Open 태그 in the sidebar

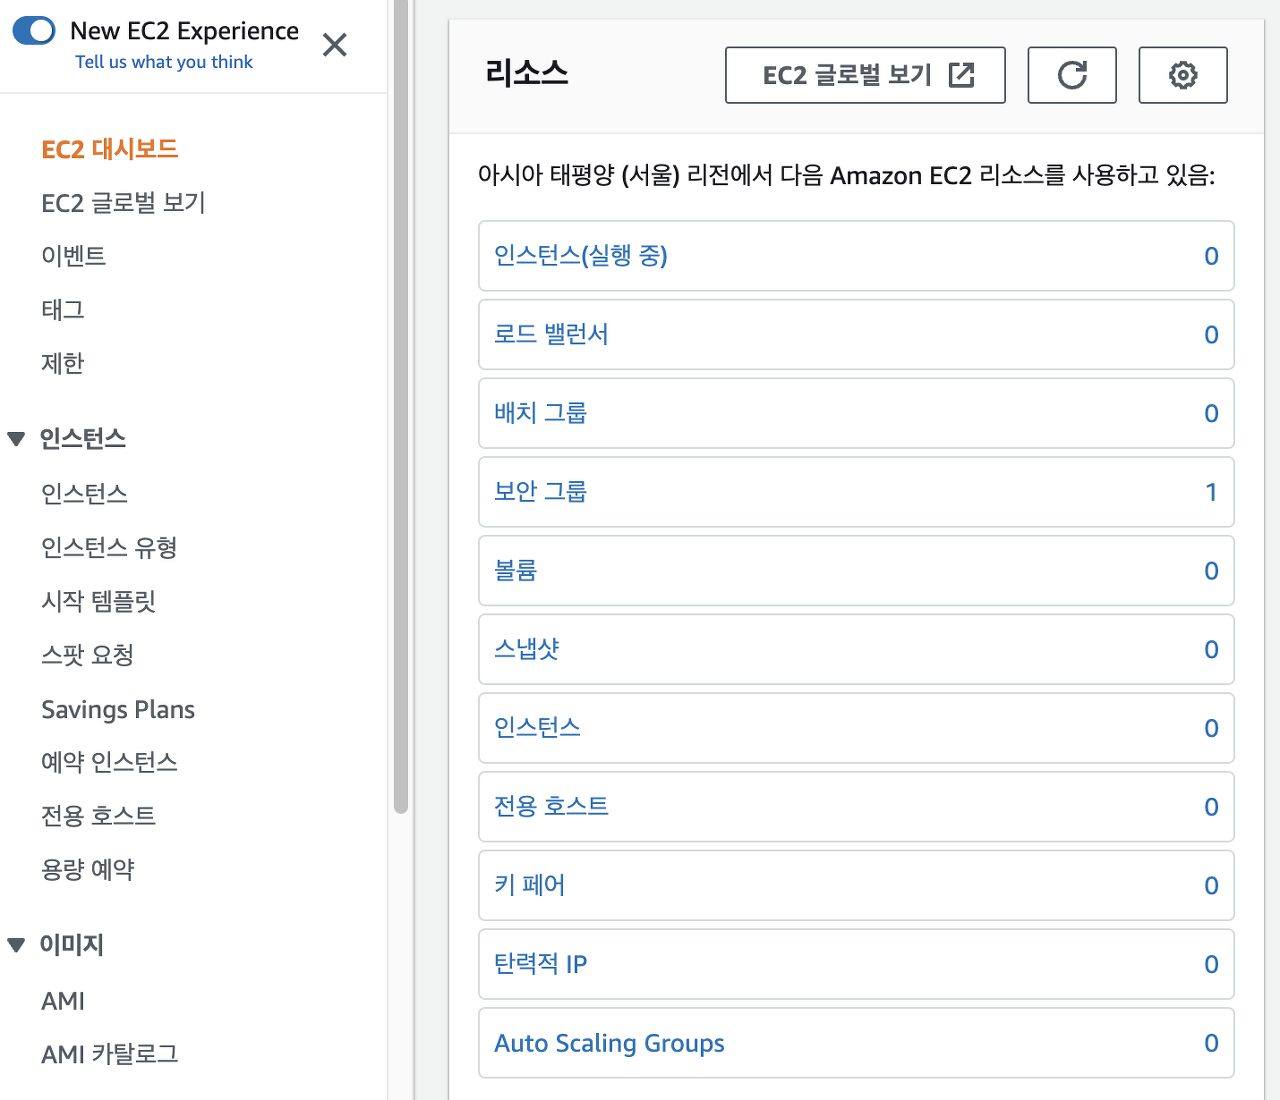pos(62,310)
